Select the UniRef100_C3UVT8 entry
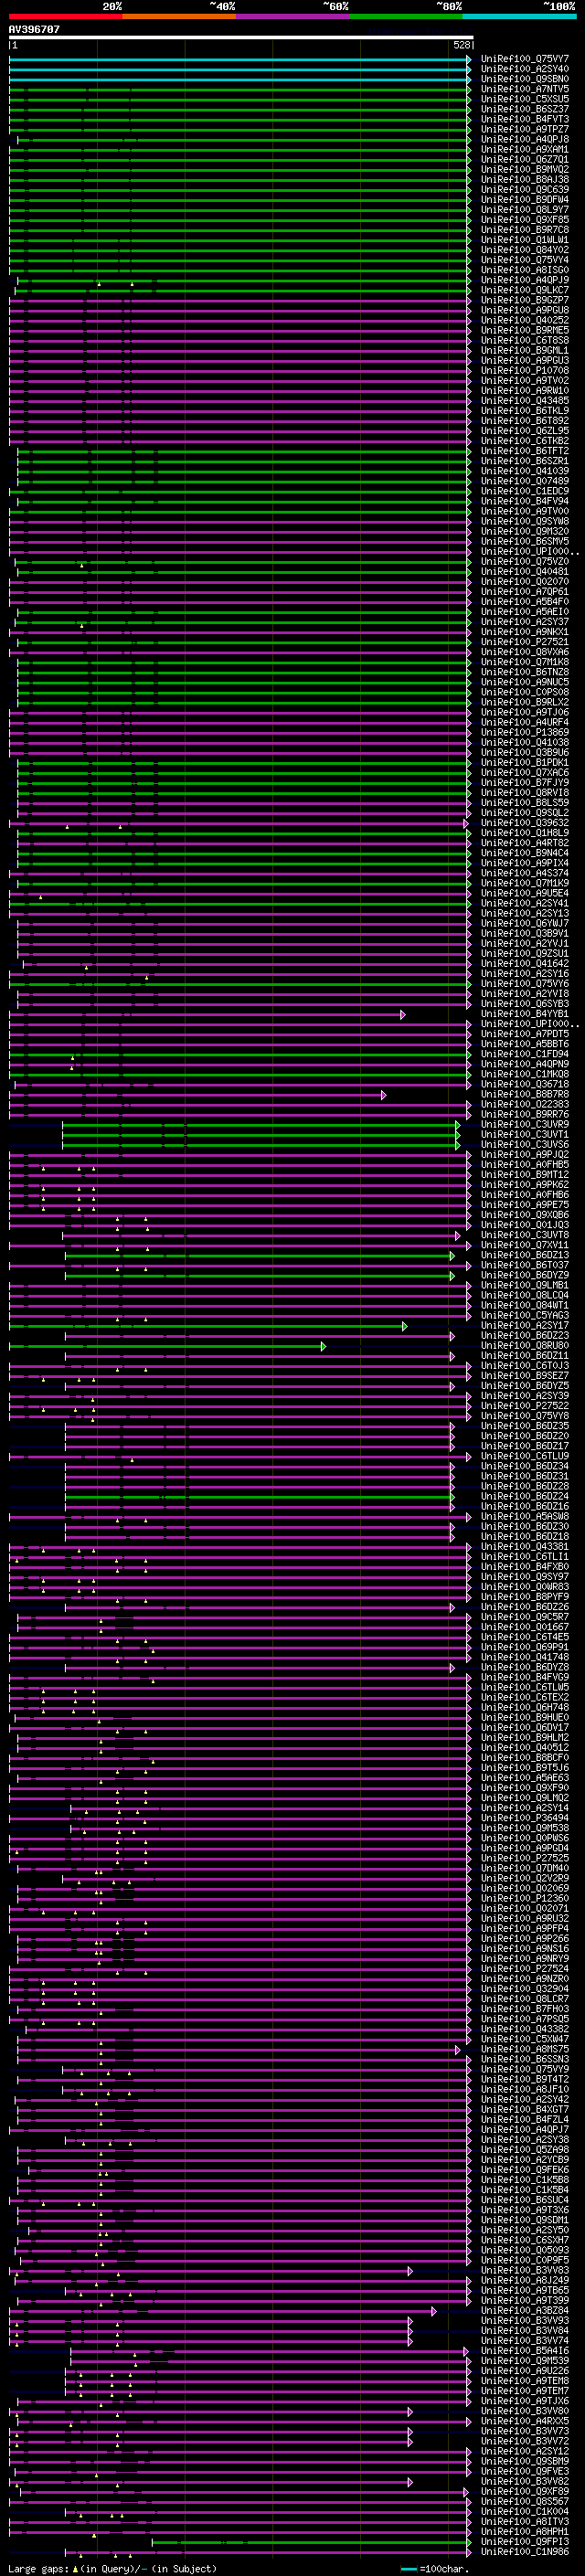The height and width of the screenshot is (2576, 585). click(525, 1235)
